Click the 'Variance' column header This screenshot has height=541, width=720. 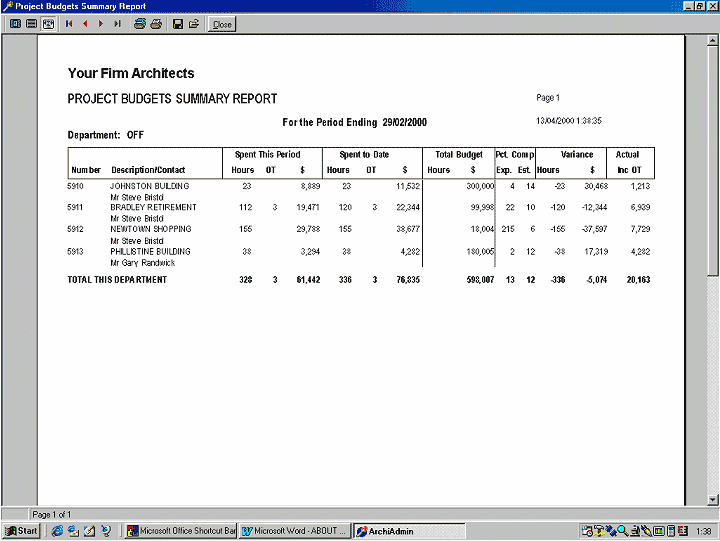[x=577, y=155]
